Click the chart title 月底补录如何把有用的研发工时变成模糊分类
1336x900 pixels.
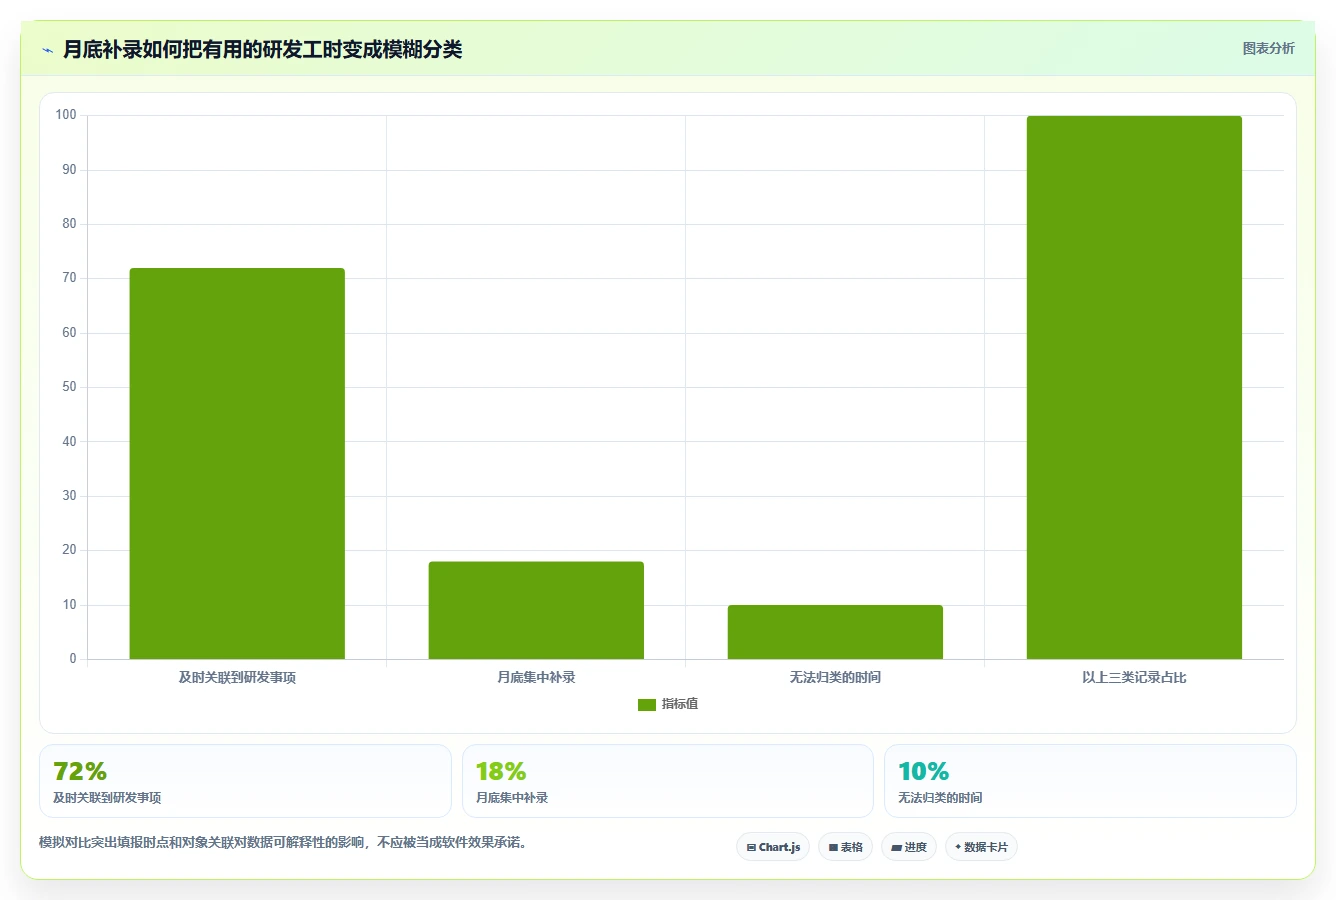pos(262,49)
